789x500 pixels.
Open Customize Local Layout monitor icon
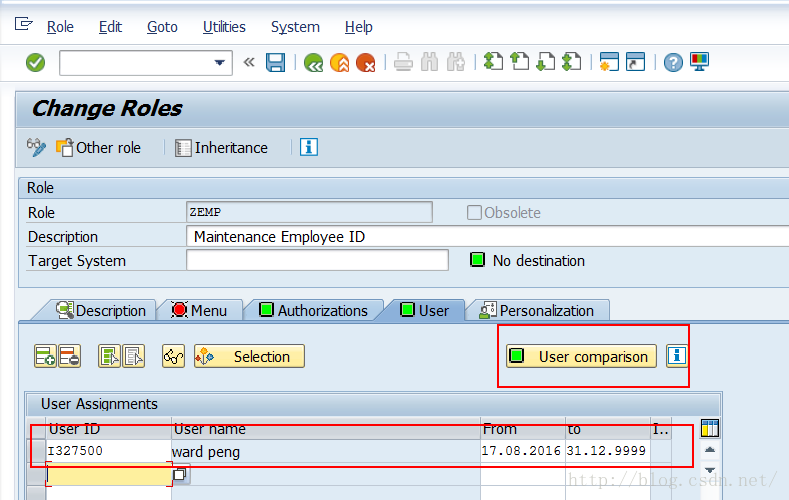[x=699, y=62]
